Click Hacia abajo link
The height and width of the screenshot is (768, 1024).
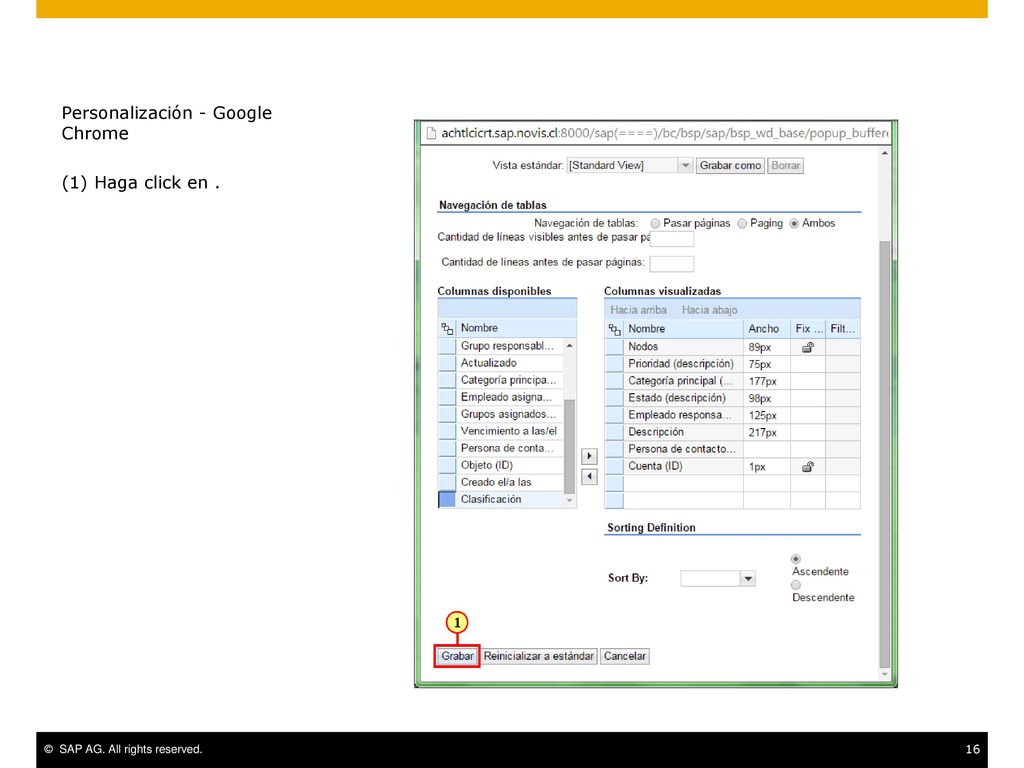[x=709, y=310]
